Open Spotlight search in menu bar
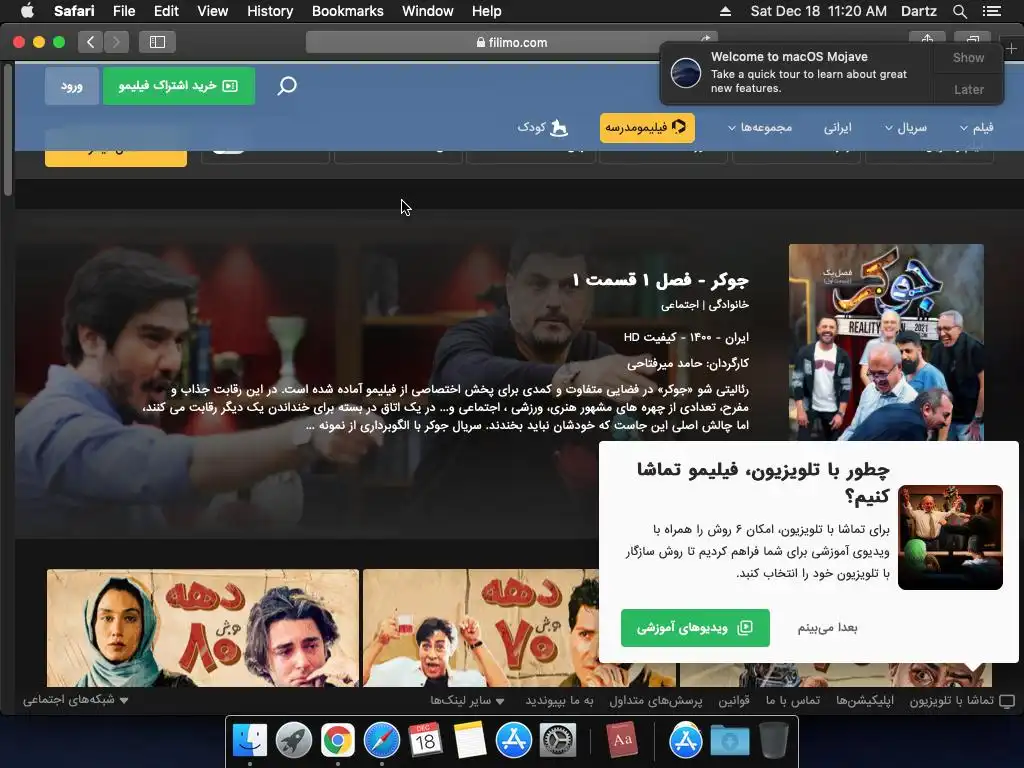1024x768 pixels. pyautogui.click(x=959, y=11)
